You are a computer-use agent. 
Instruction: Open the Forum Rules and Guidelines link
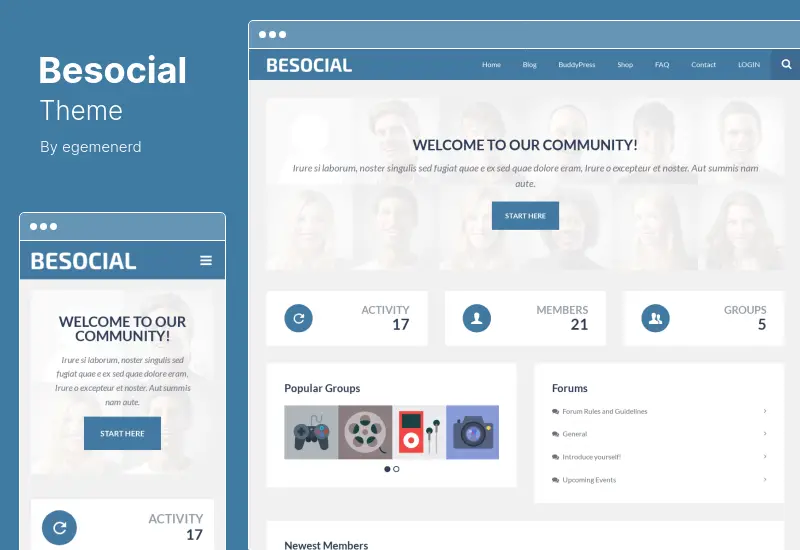[605, 411]
